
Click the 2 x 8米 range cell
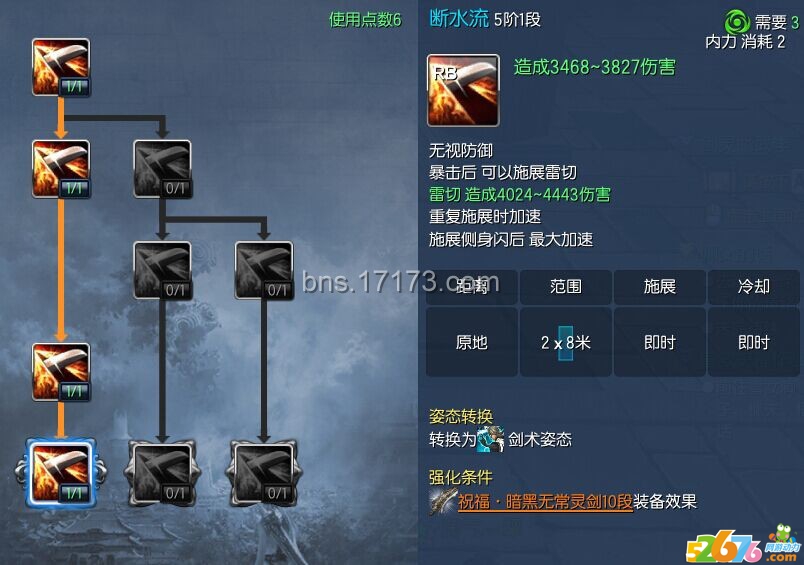pyautogui.click(x=566, y=342)
